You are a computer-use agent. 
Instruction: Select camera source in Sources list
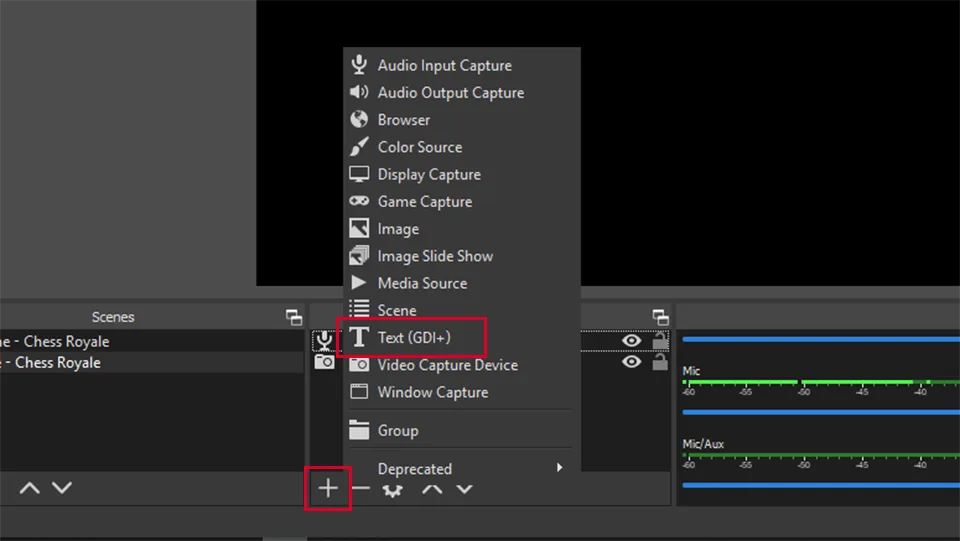324,362
